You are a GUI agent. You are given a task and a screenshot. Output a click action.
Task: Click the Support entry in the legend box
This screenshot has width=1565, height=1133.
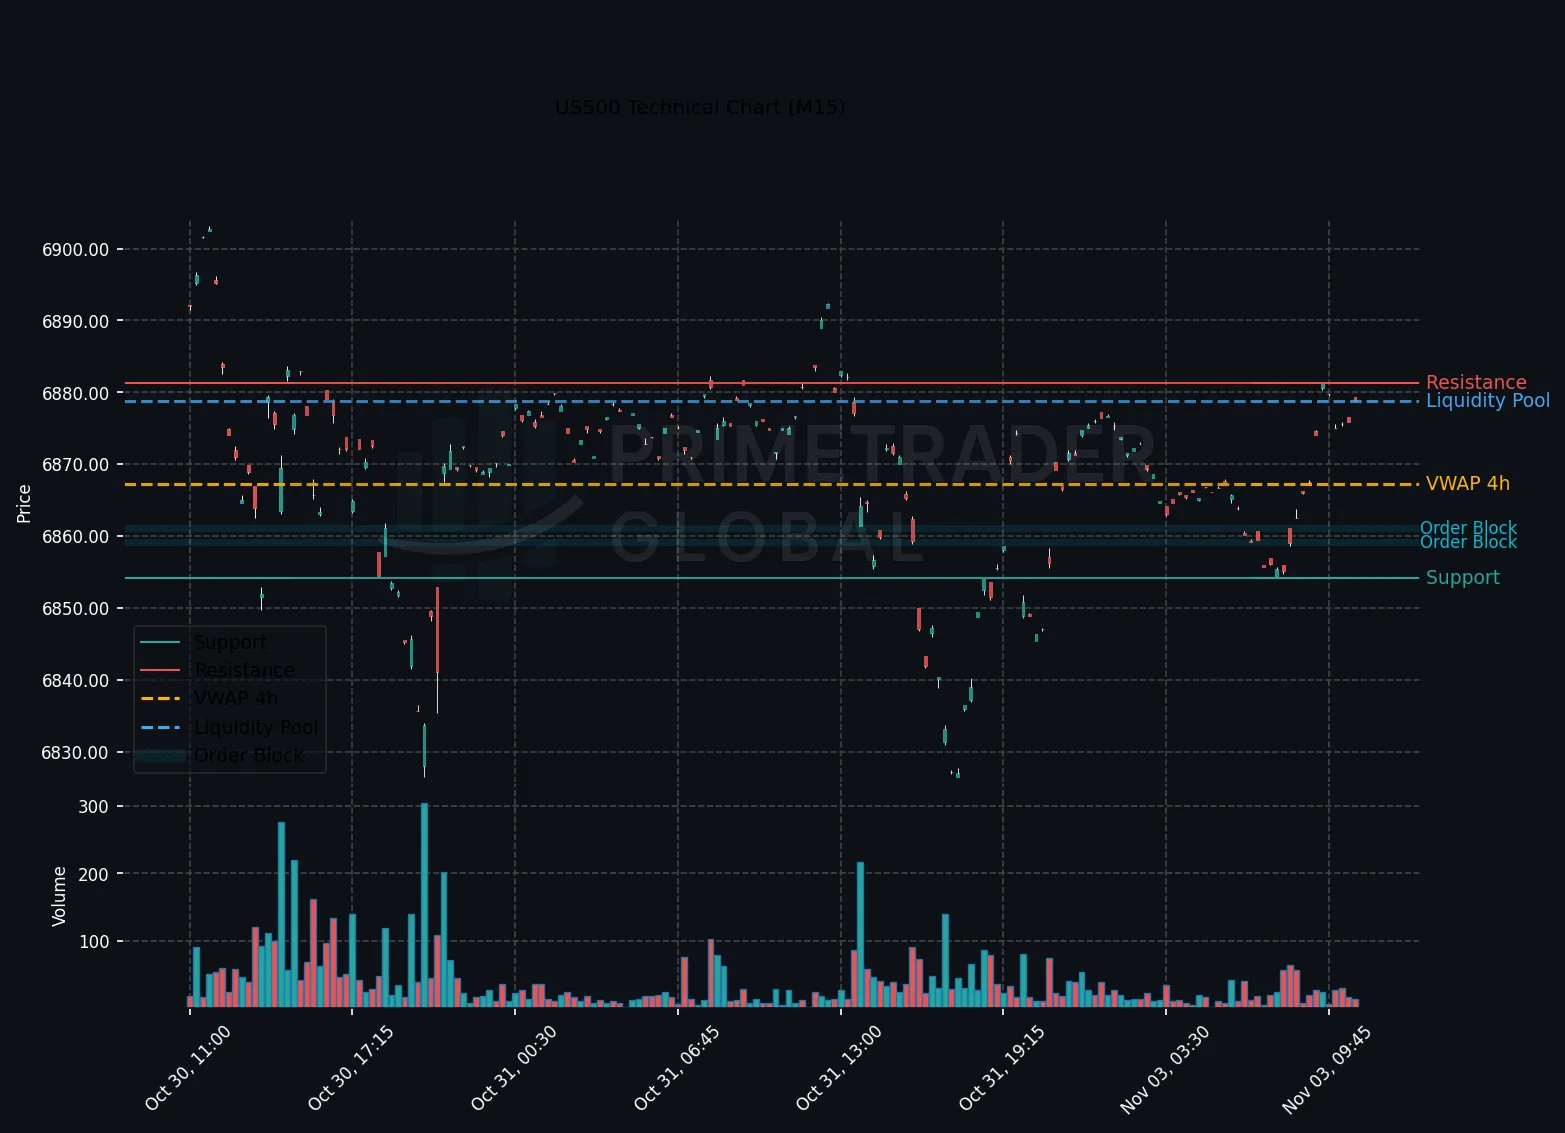tap(230, 642)
